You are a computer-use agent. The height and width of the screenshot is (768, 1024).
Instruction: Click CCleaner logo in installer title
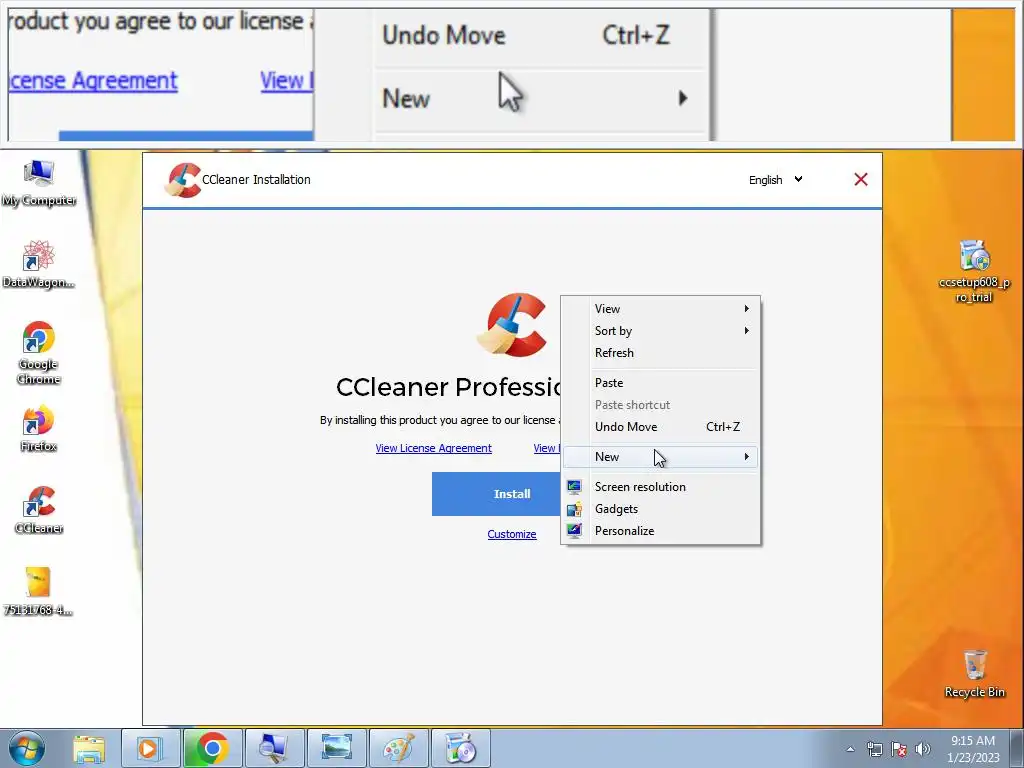tap(183, 180)
